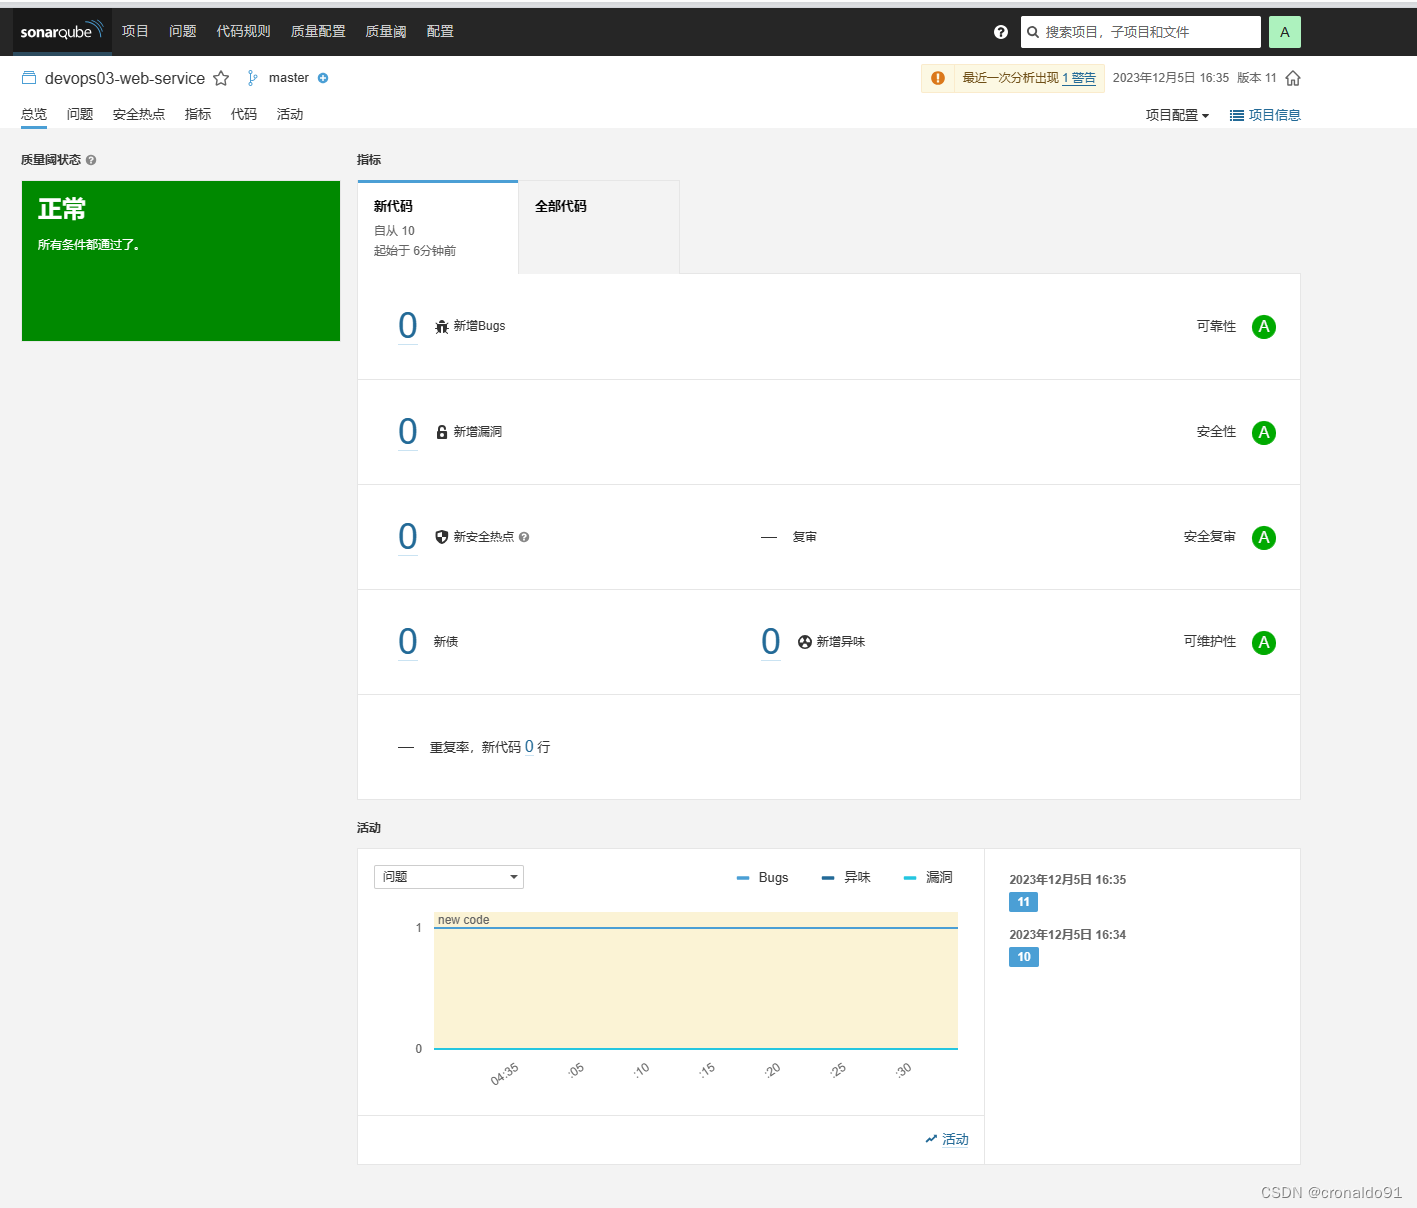1417x1208 pixels.
Task: Click the version 10 activity badge
Action: (x=1024, y=957)
